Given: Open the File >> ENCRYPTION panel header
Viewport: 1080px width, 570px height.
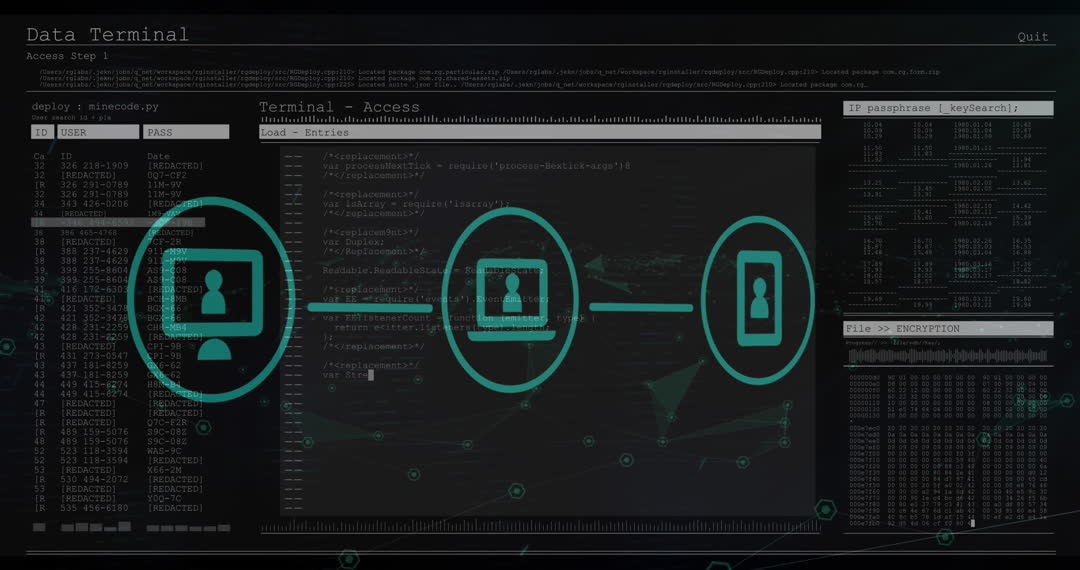Looking at the screenshot, I should point(947,329).
